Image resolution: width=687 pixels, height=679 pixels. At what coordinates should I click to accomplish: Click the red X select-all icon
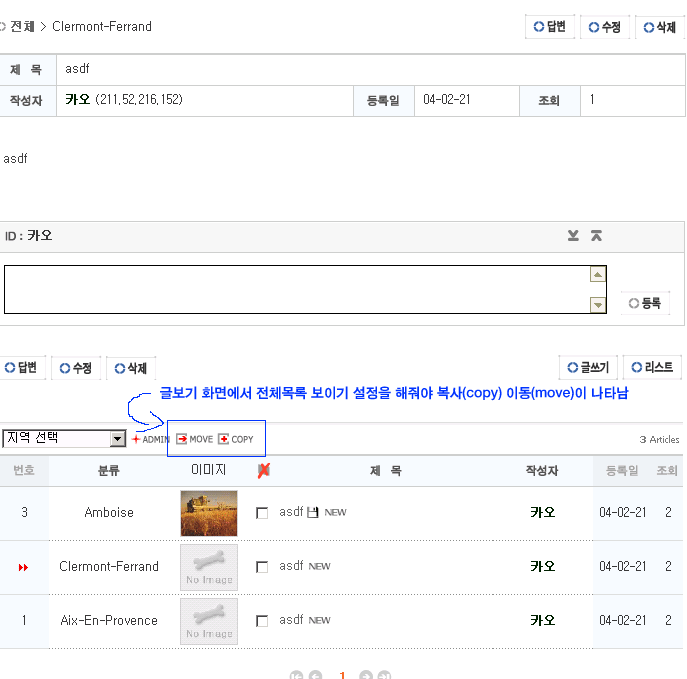pyautogui.click(x=263, y=470)
